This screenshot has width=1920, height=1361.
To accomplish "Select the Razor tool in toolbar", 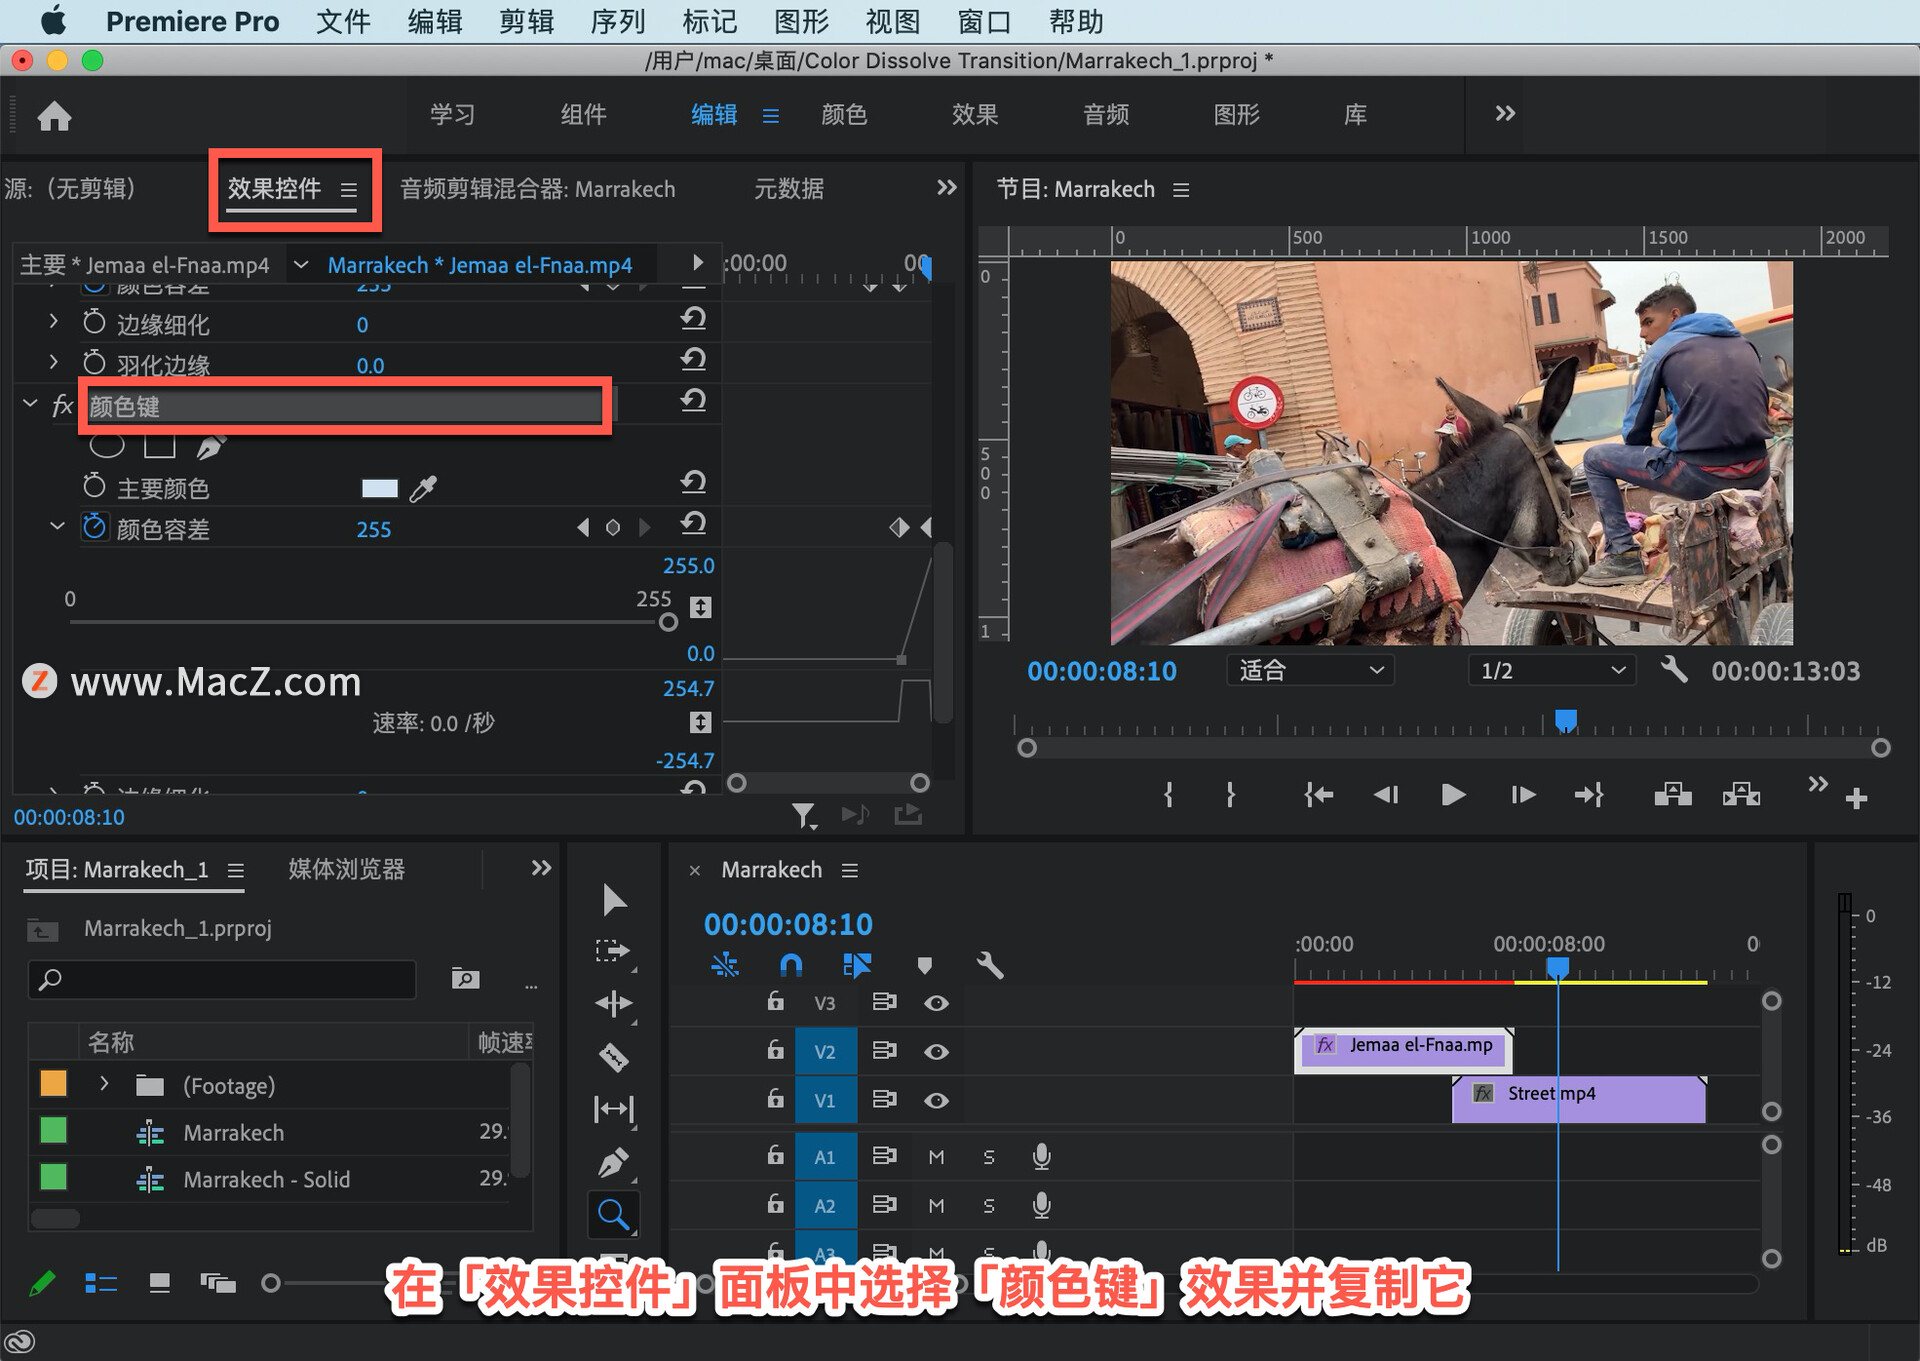I will [x=613, y=1057].
